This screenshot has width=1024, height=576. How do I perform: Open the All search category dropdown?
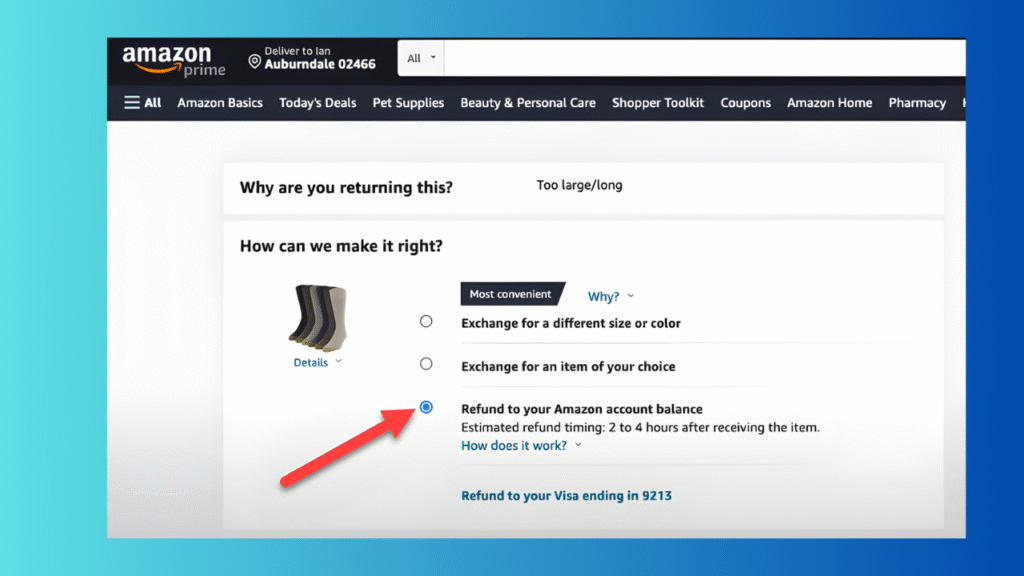pyautogui.click(x=421, y=58)
